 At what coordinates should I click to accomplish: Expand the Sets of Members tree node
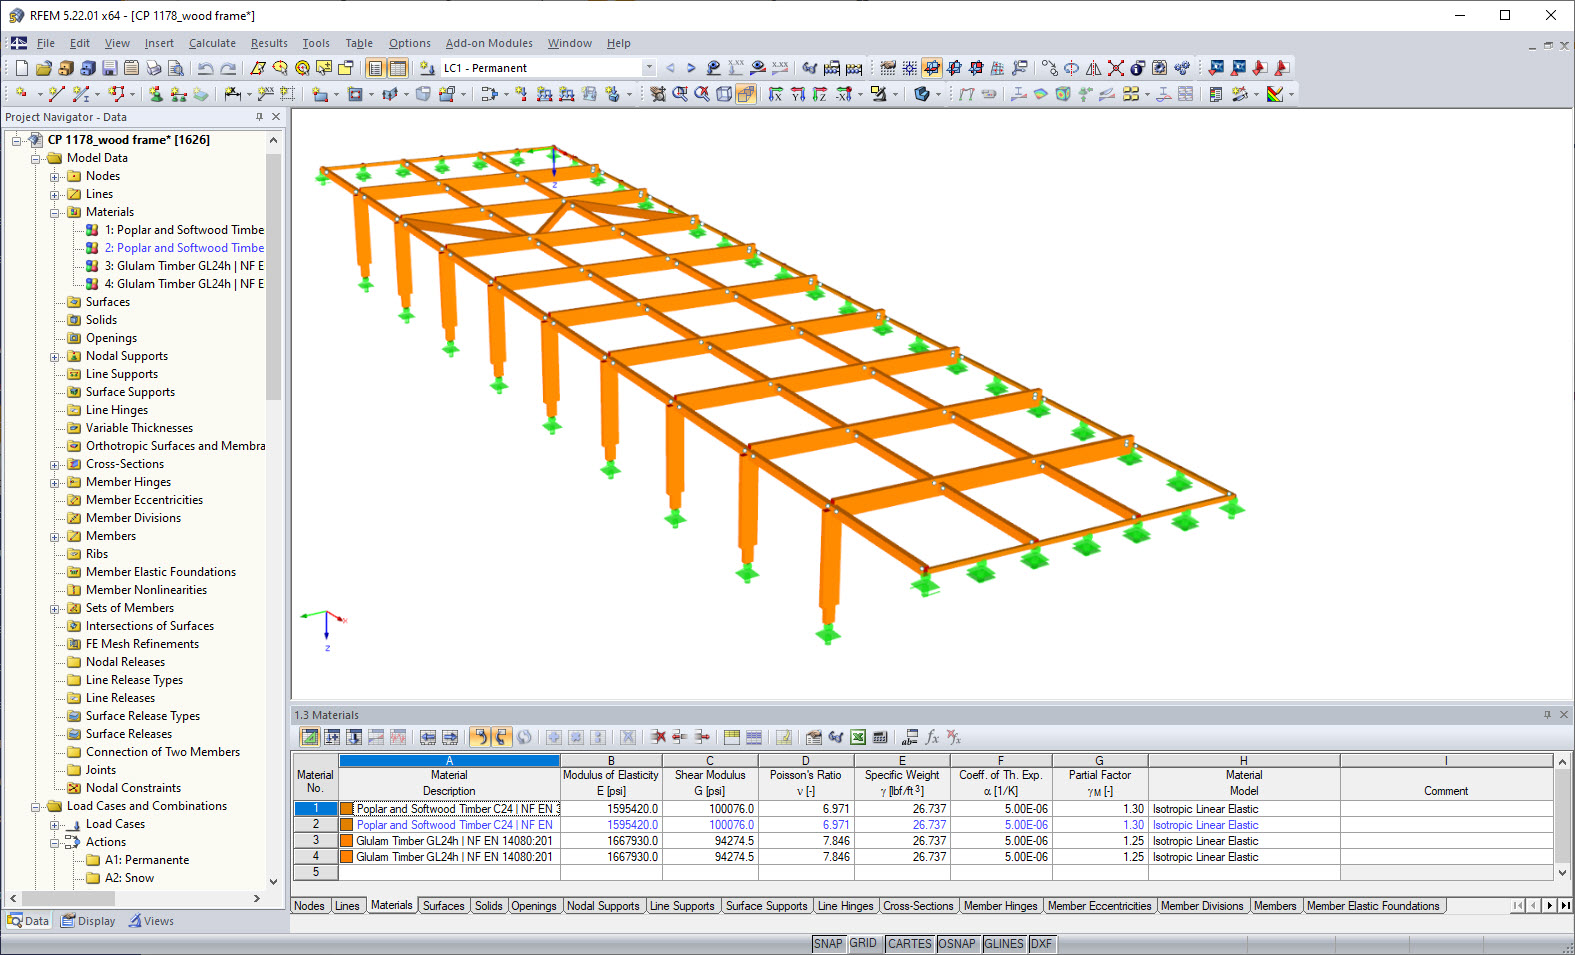[x=55, y=608]
